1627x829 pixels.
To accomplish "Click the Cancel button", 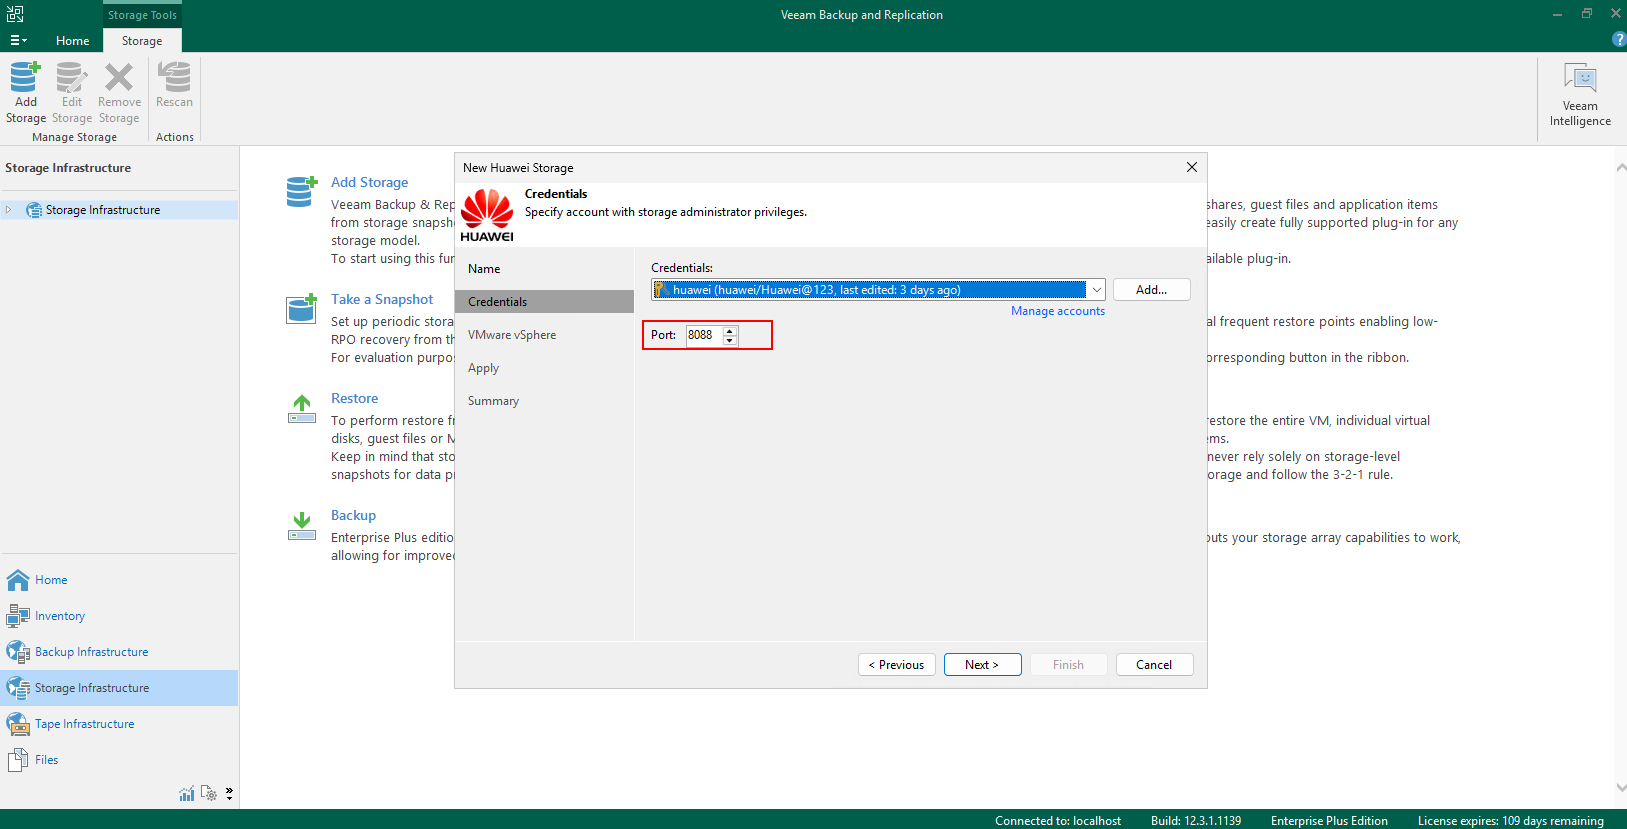I will click(x=1154, y=665).
